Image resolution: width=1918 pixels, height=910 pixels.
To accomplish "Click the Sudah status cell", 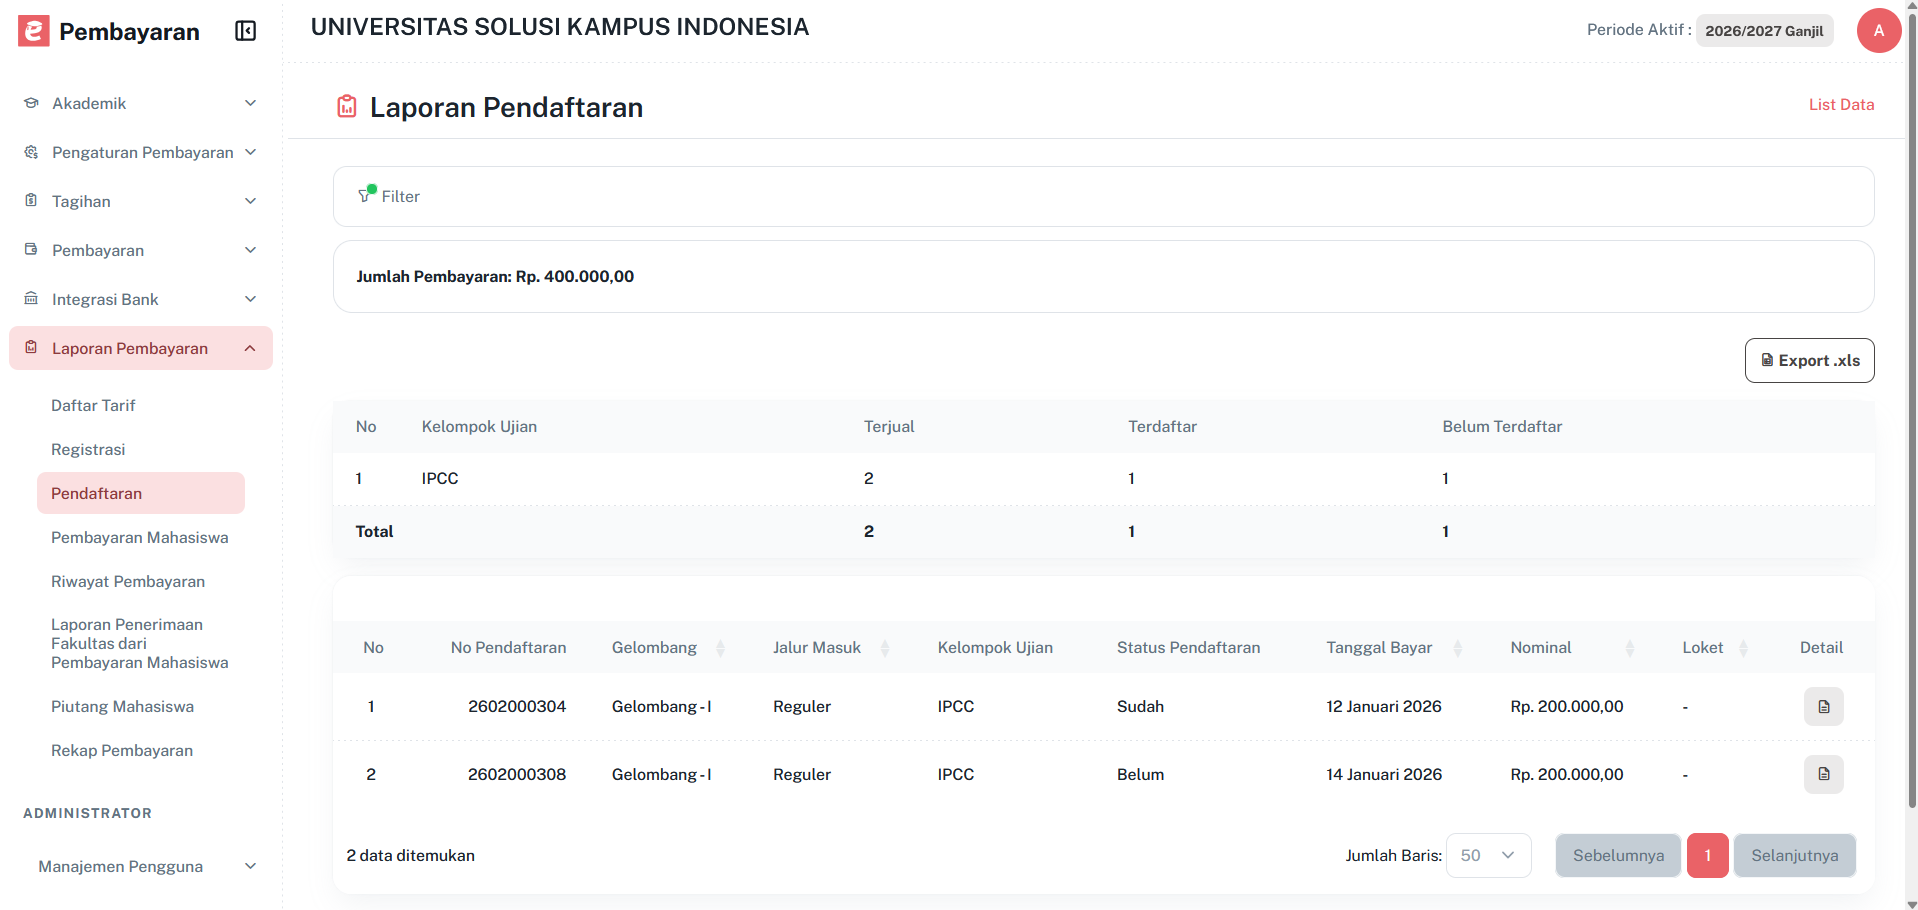I will click(x=1140, y=706).
